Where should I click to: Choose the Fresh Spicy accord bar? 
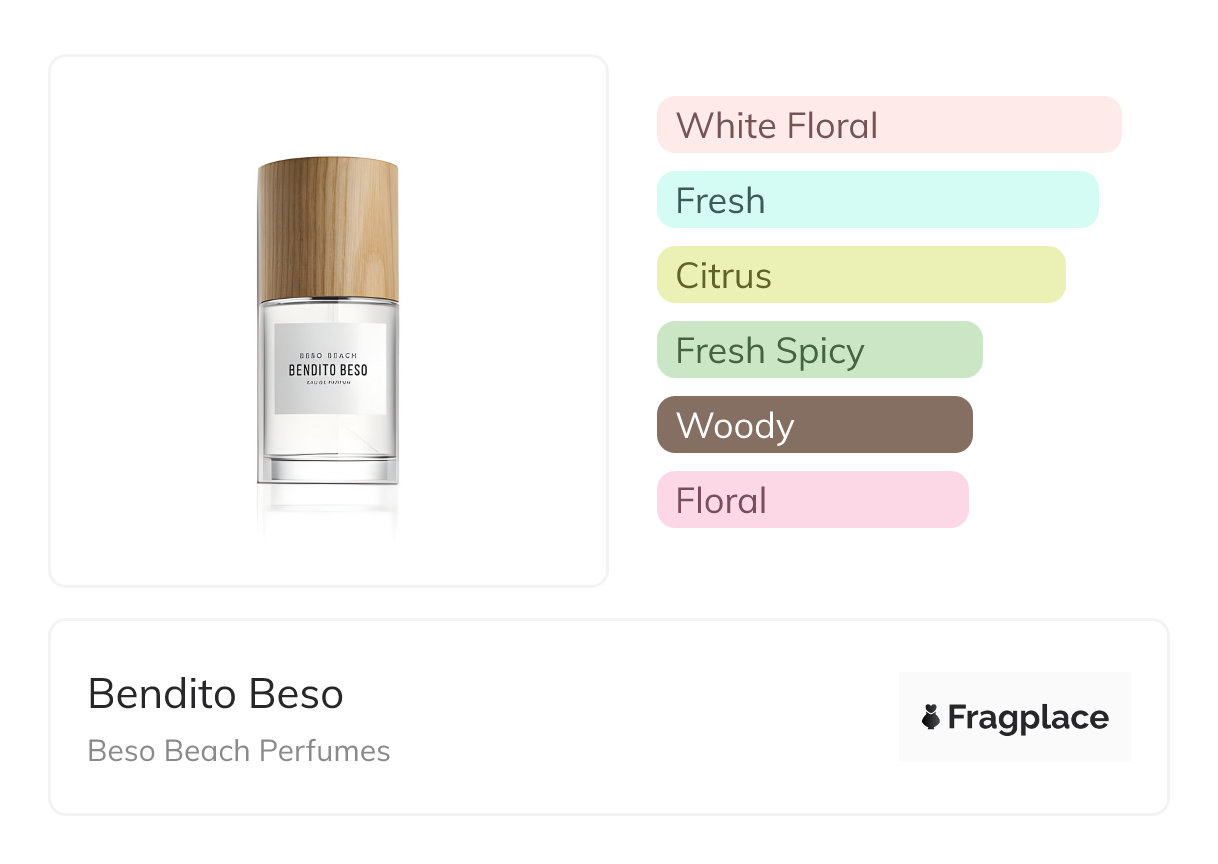819,350
